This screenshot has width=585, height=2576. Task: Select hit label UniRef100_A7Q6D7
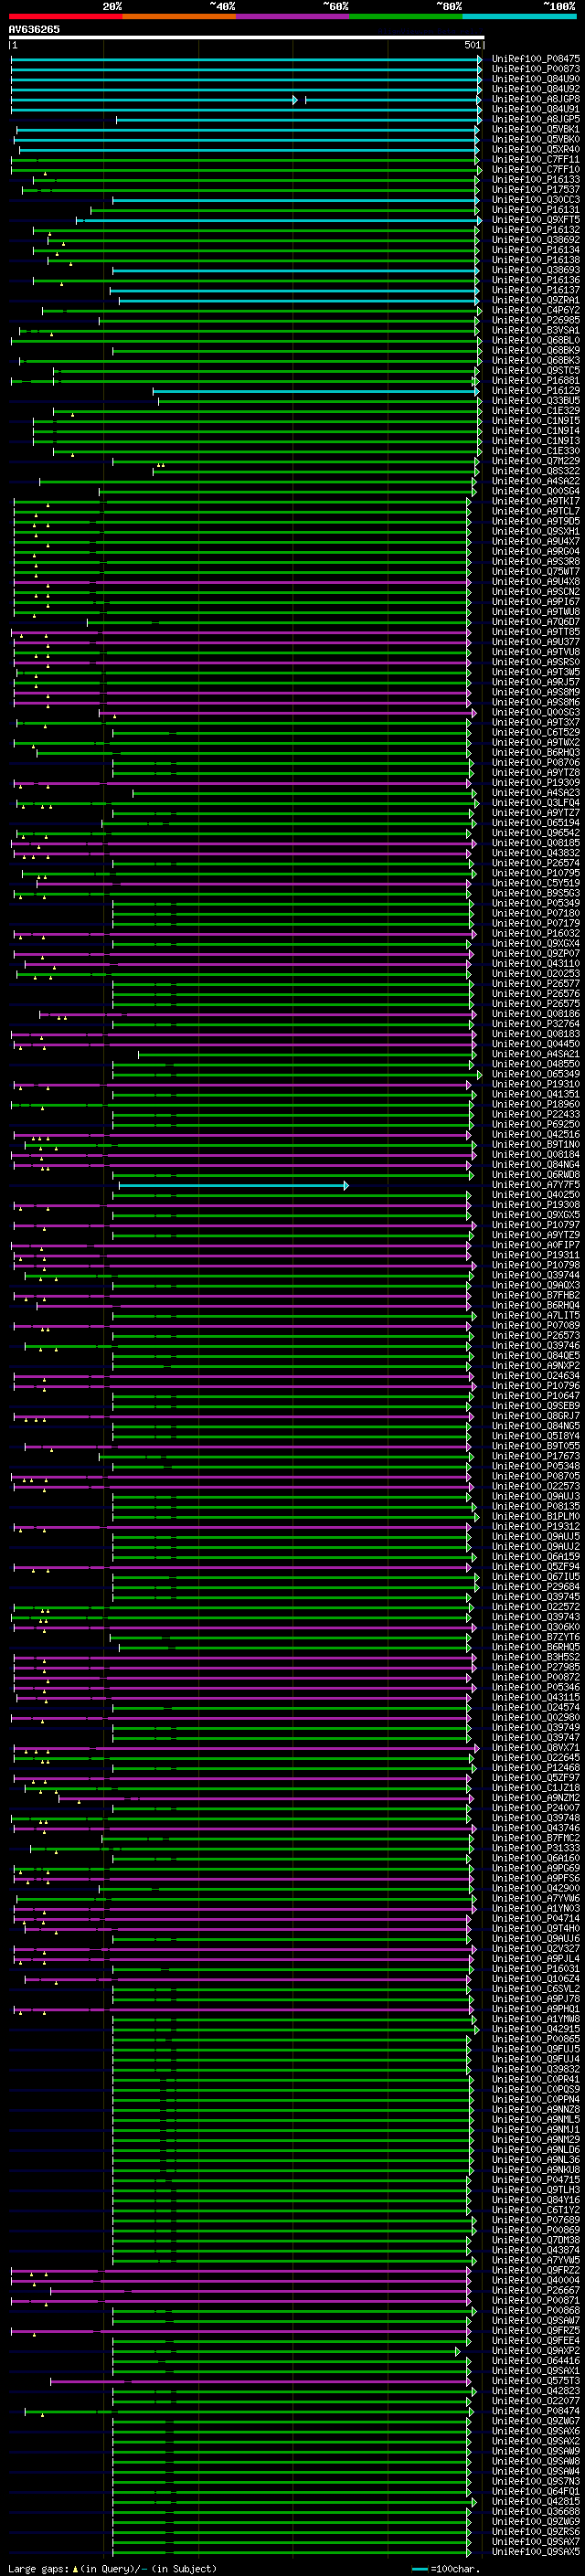click(x=536, y=622)
